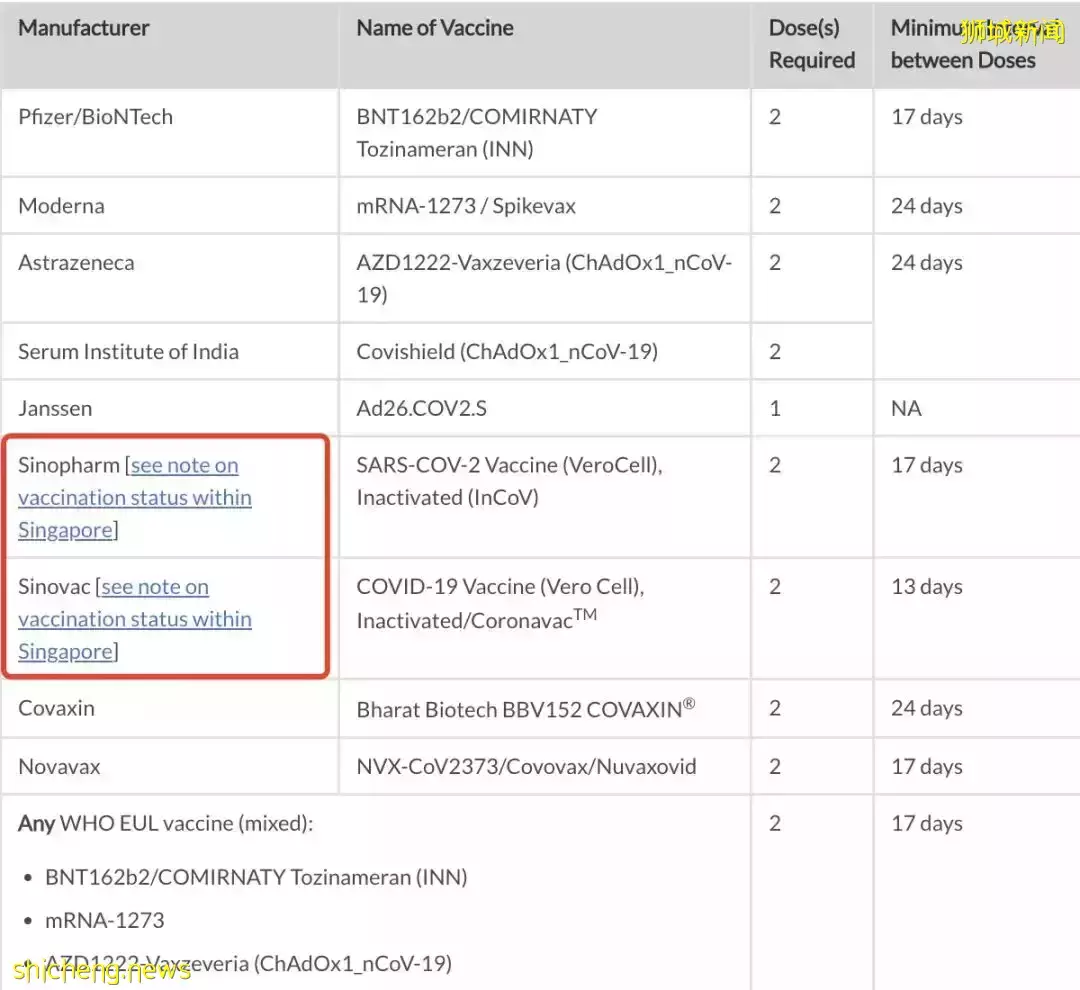Open the Sinopharm vaccination status note link
The image size is (1080, 990).
click(x=135, y=497)
